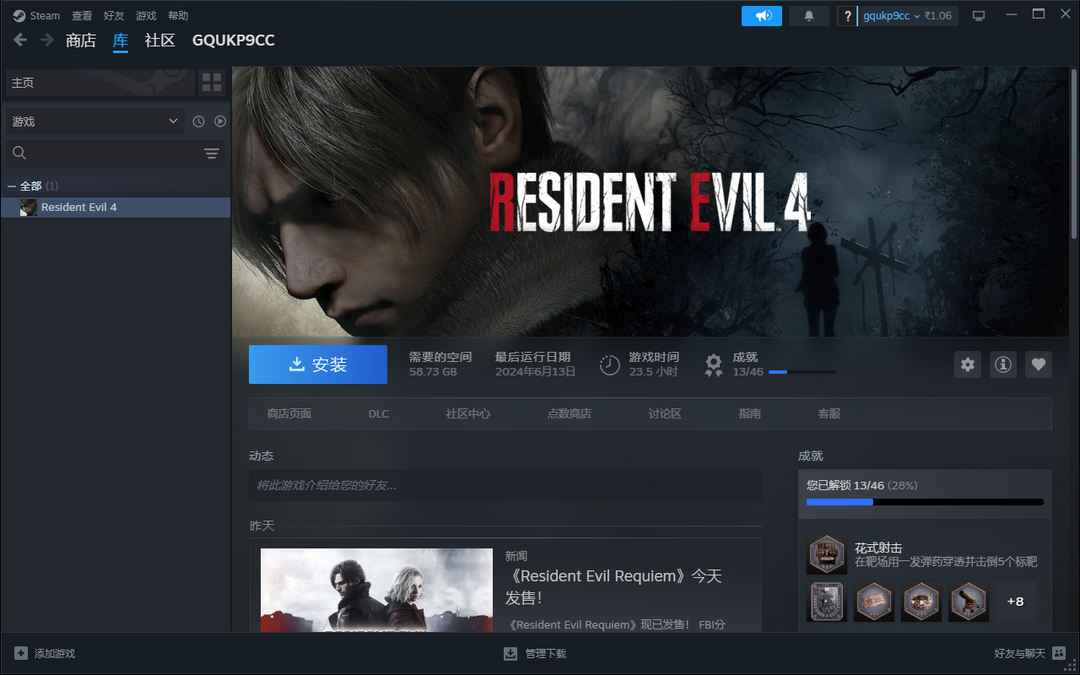Collapse the 全部 games list

[12, 186]
